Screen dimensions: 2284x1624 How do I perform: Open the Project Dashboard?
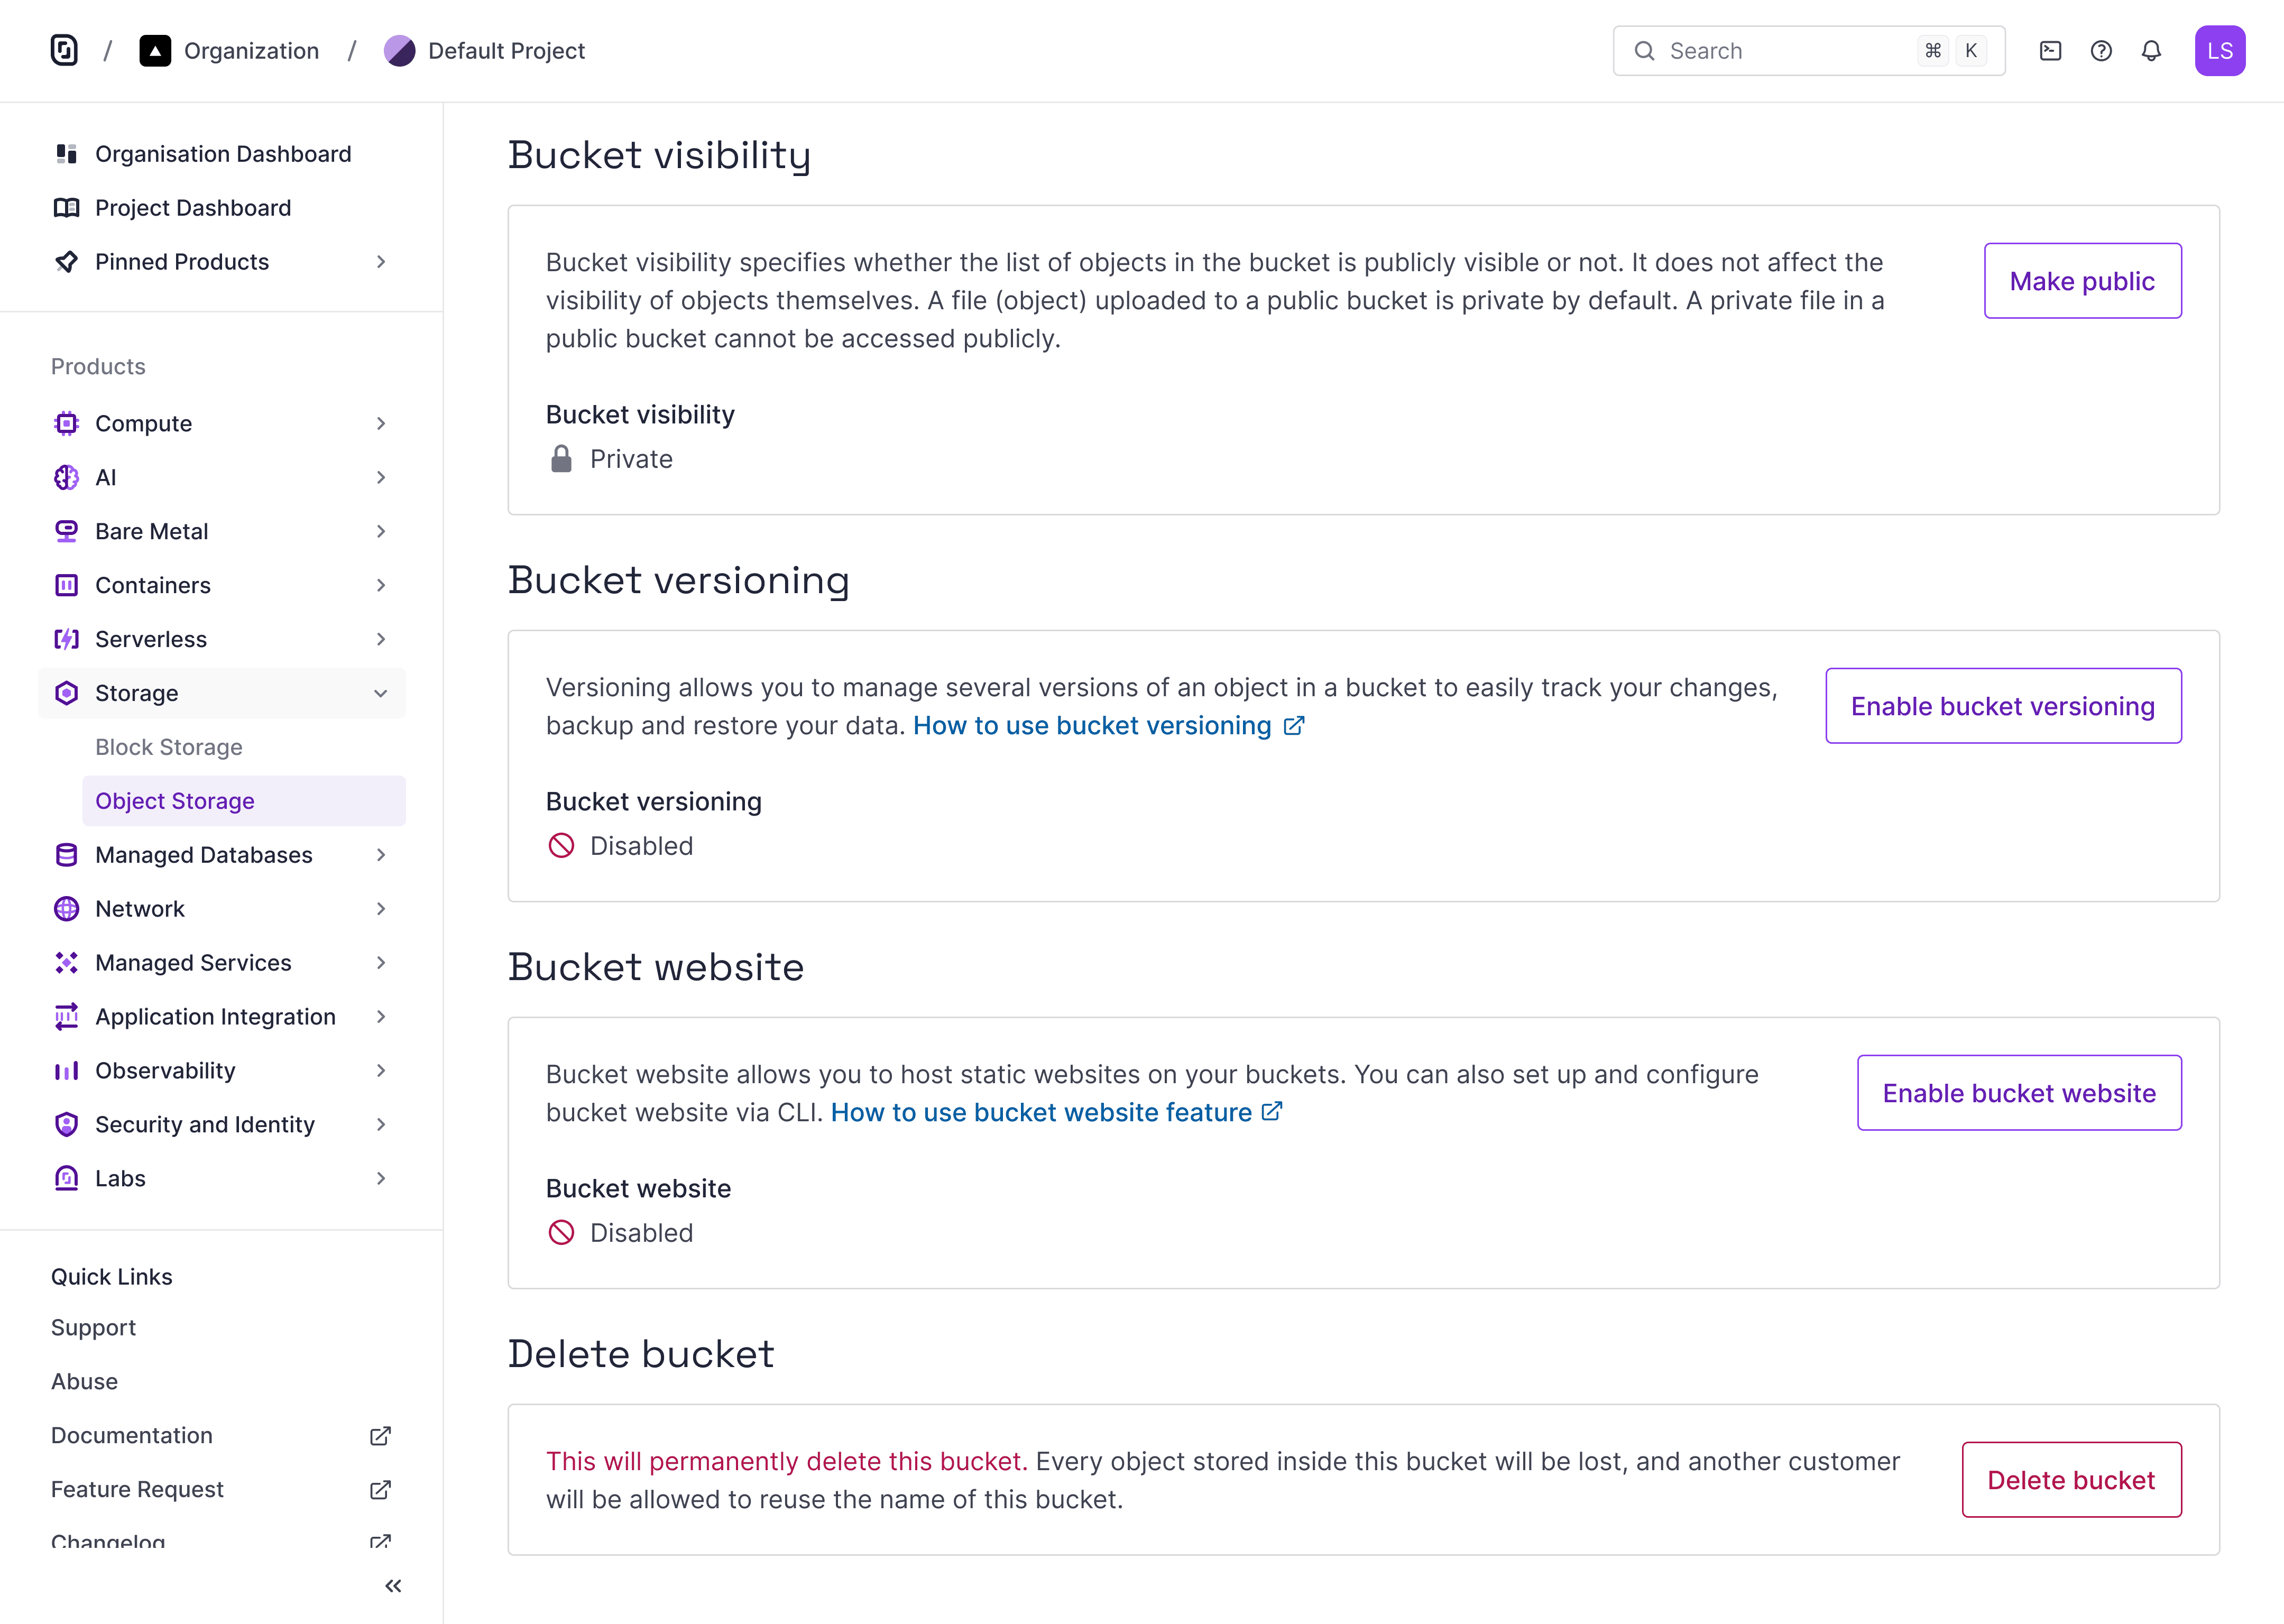[x=193, y=208]
